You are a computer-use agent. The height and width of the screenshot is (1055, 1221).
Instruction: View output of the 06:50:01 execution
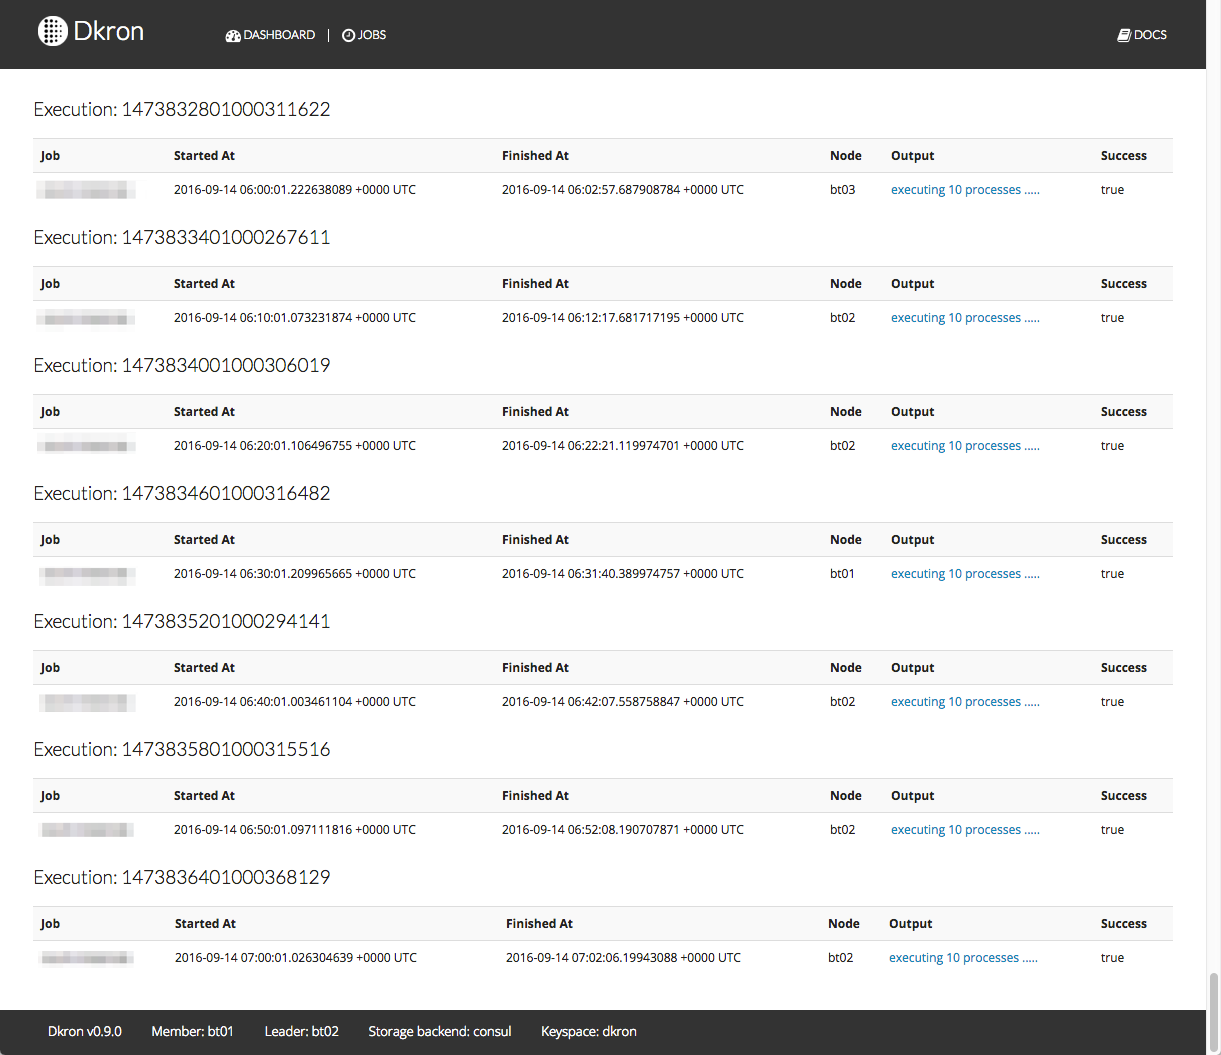coord(964,830)
